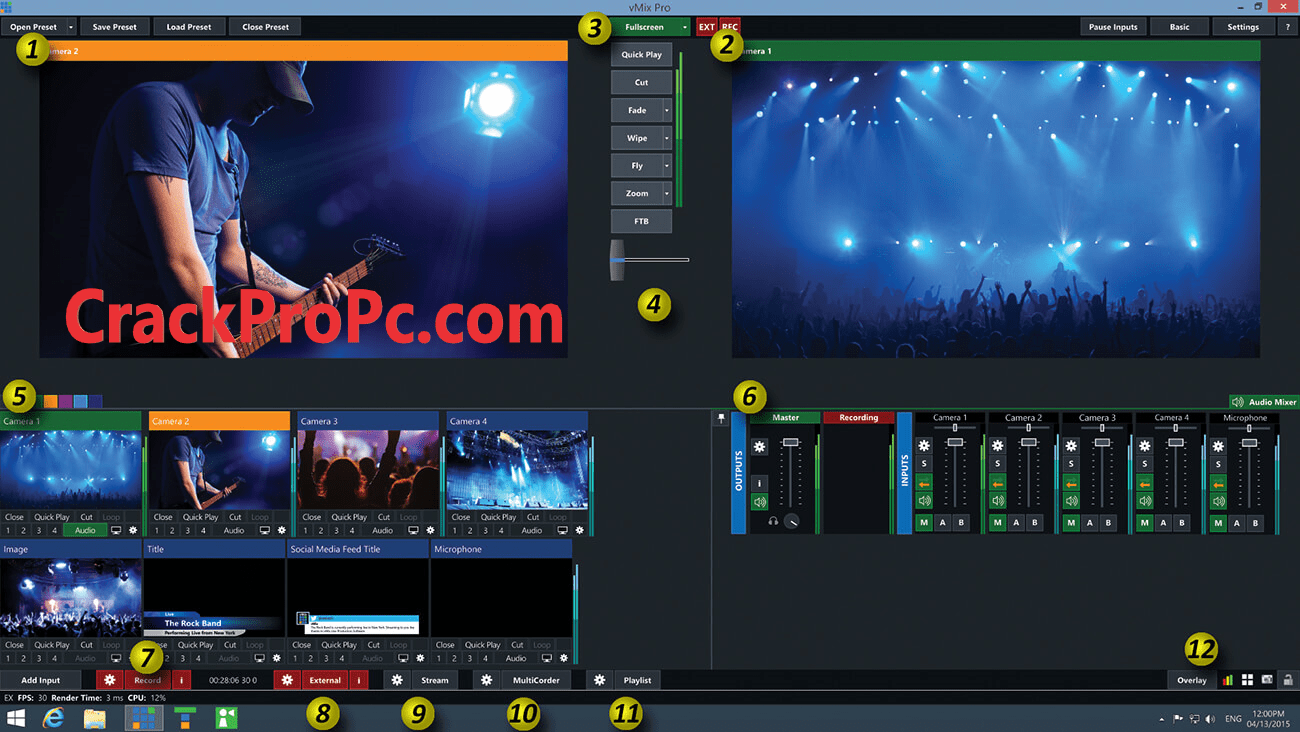Viewport: 1300px width, 732px height.
Task: Open Record settings via its gear icon
Action: [x=110, y=679]
